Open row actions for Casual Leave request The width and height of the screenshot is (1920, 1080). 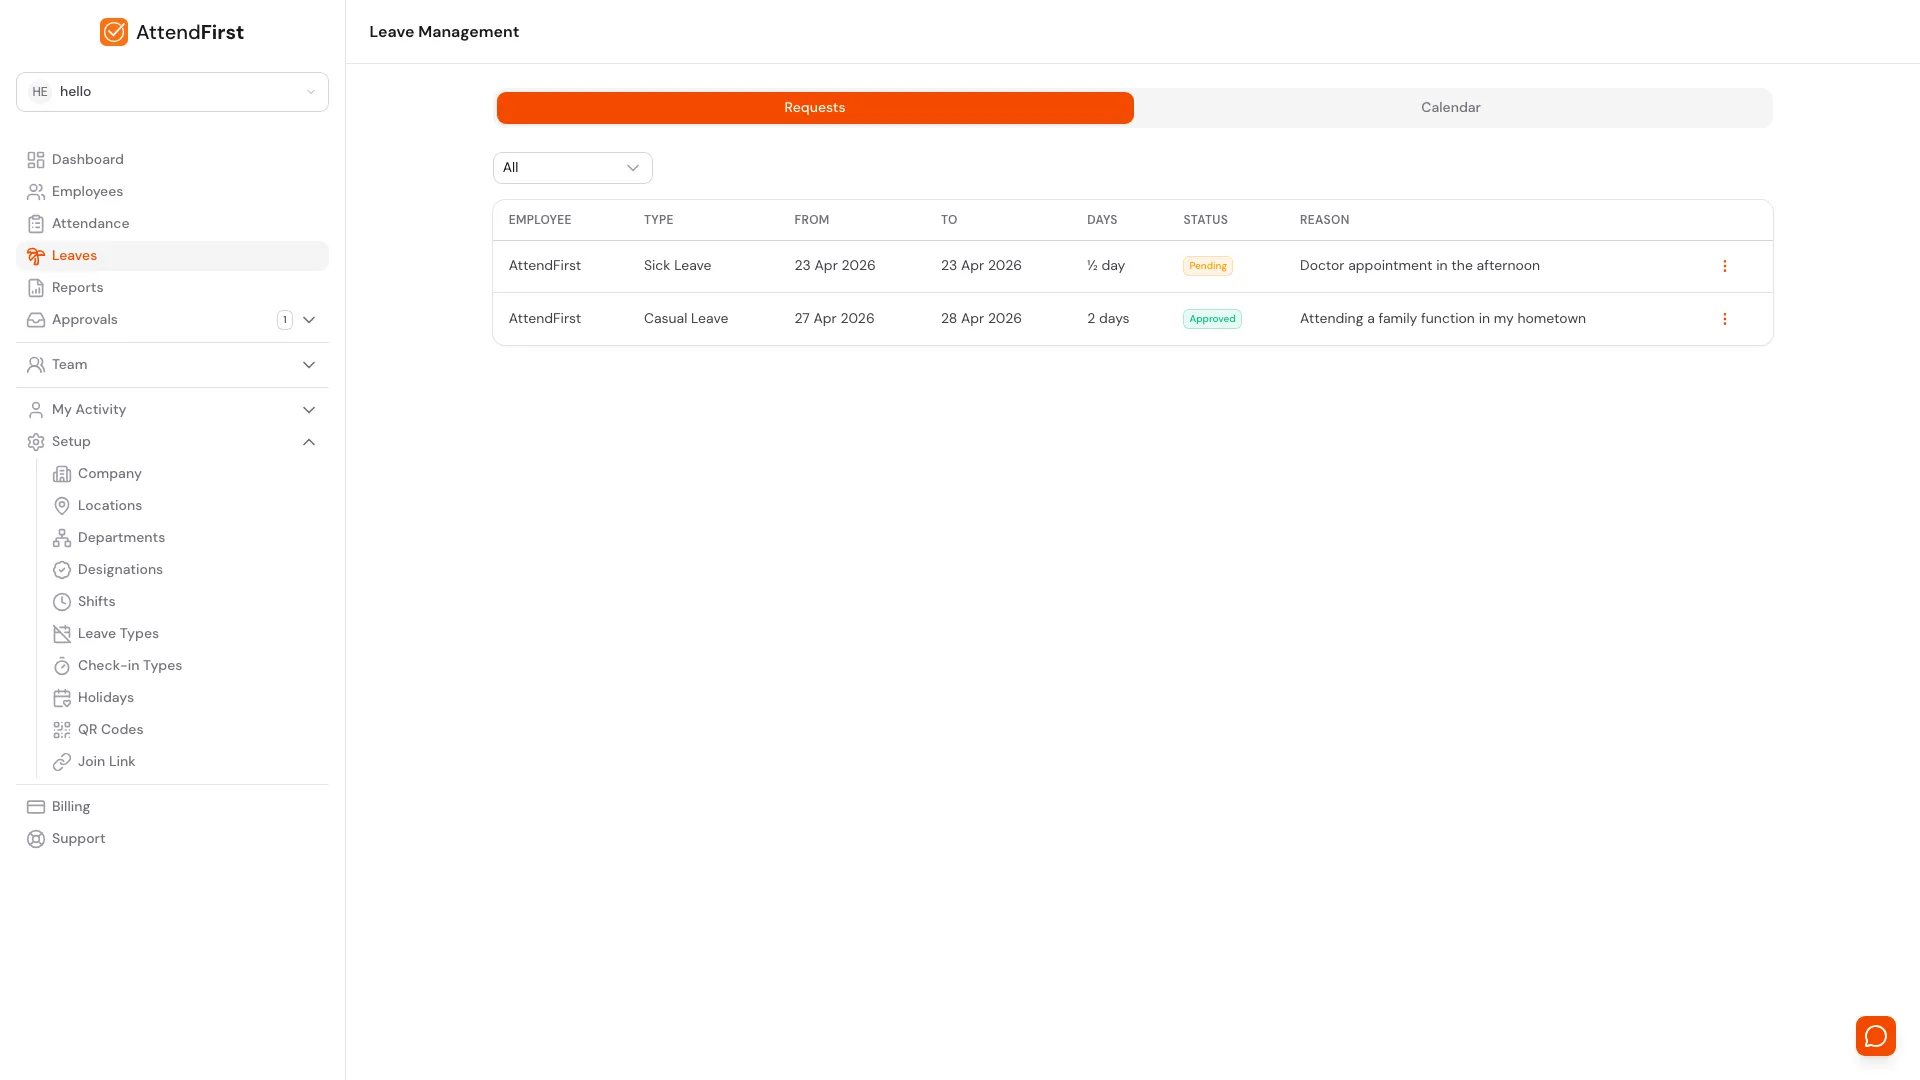click(x=1724, y=319)
